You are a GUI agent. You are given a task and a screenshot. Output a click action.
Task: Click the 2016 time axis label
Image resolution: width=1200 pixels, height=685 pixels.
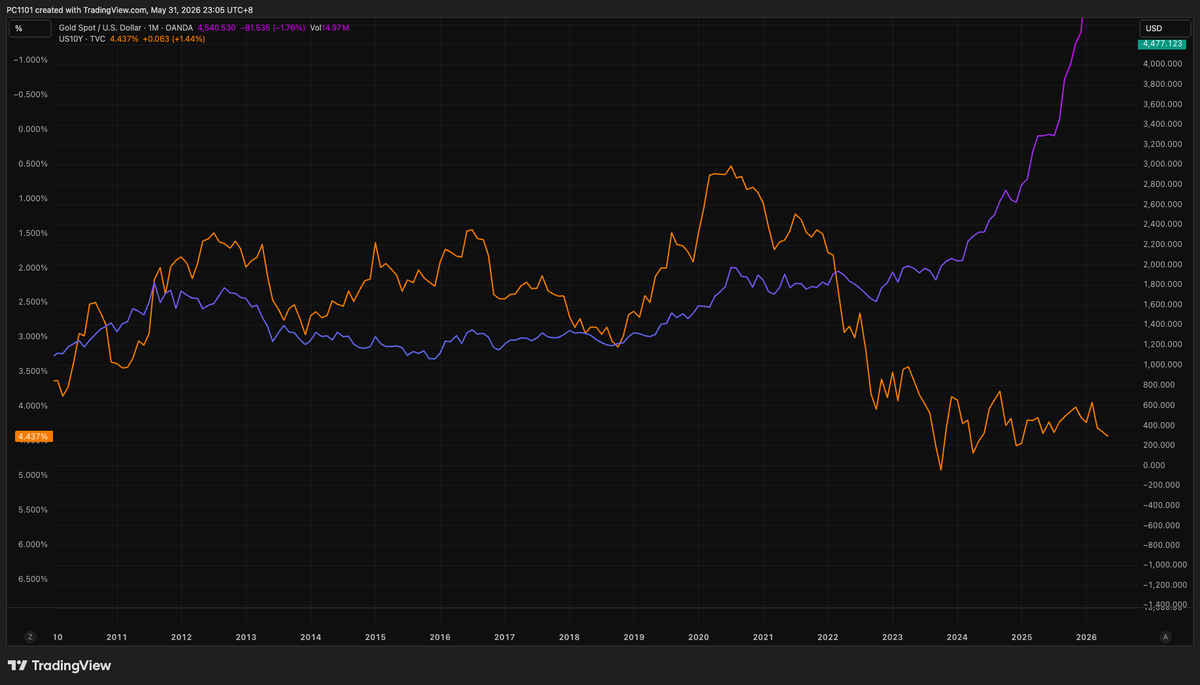click(x=439, y=636)
